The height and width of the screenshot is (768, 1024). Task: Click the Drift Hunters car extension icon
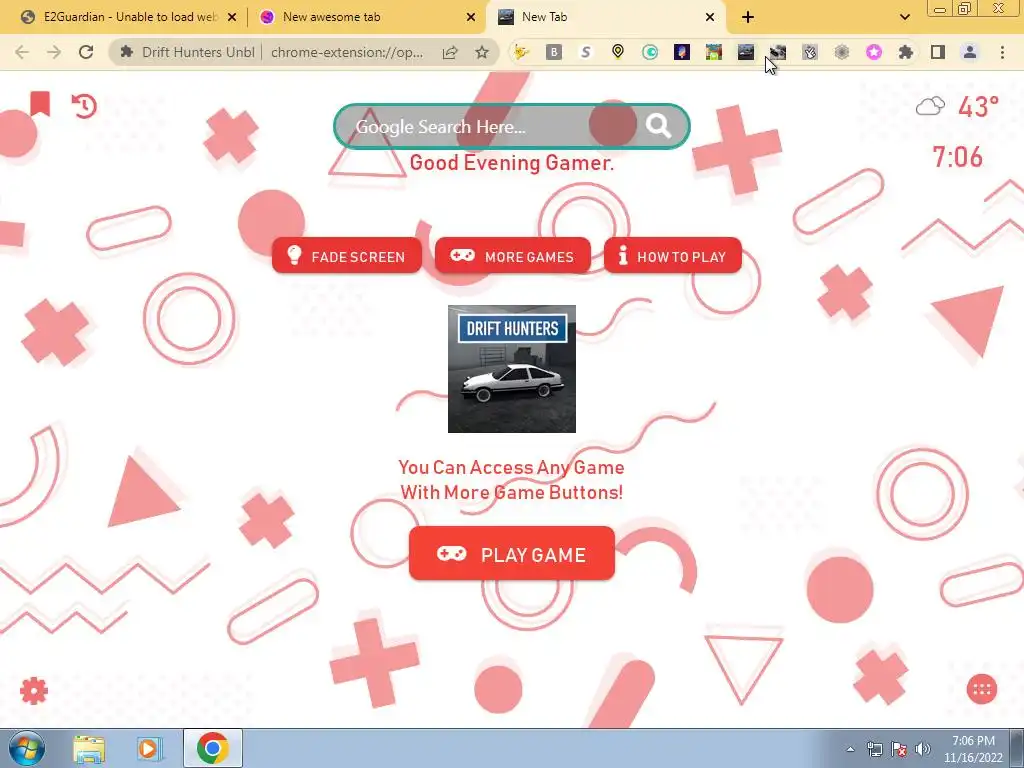[x=746, y=52]
